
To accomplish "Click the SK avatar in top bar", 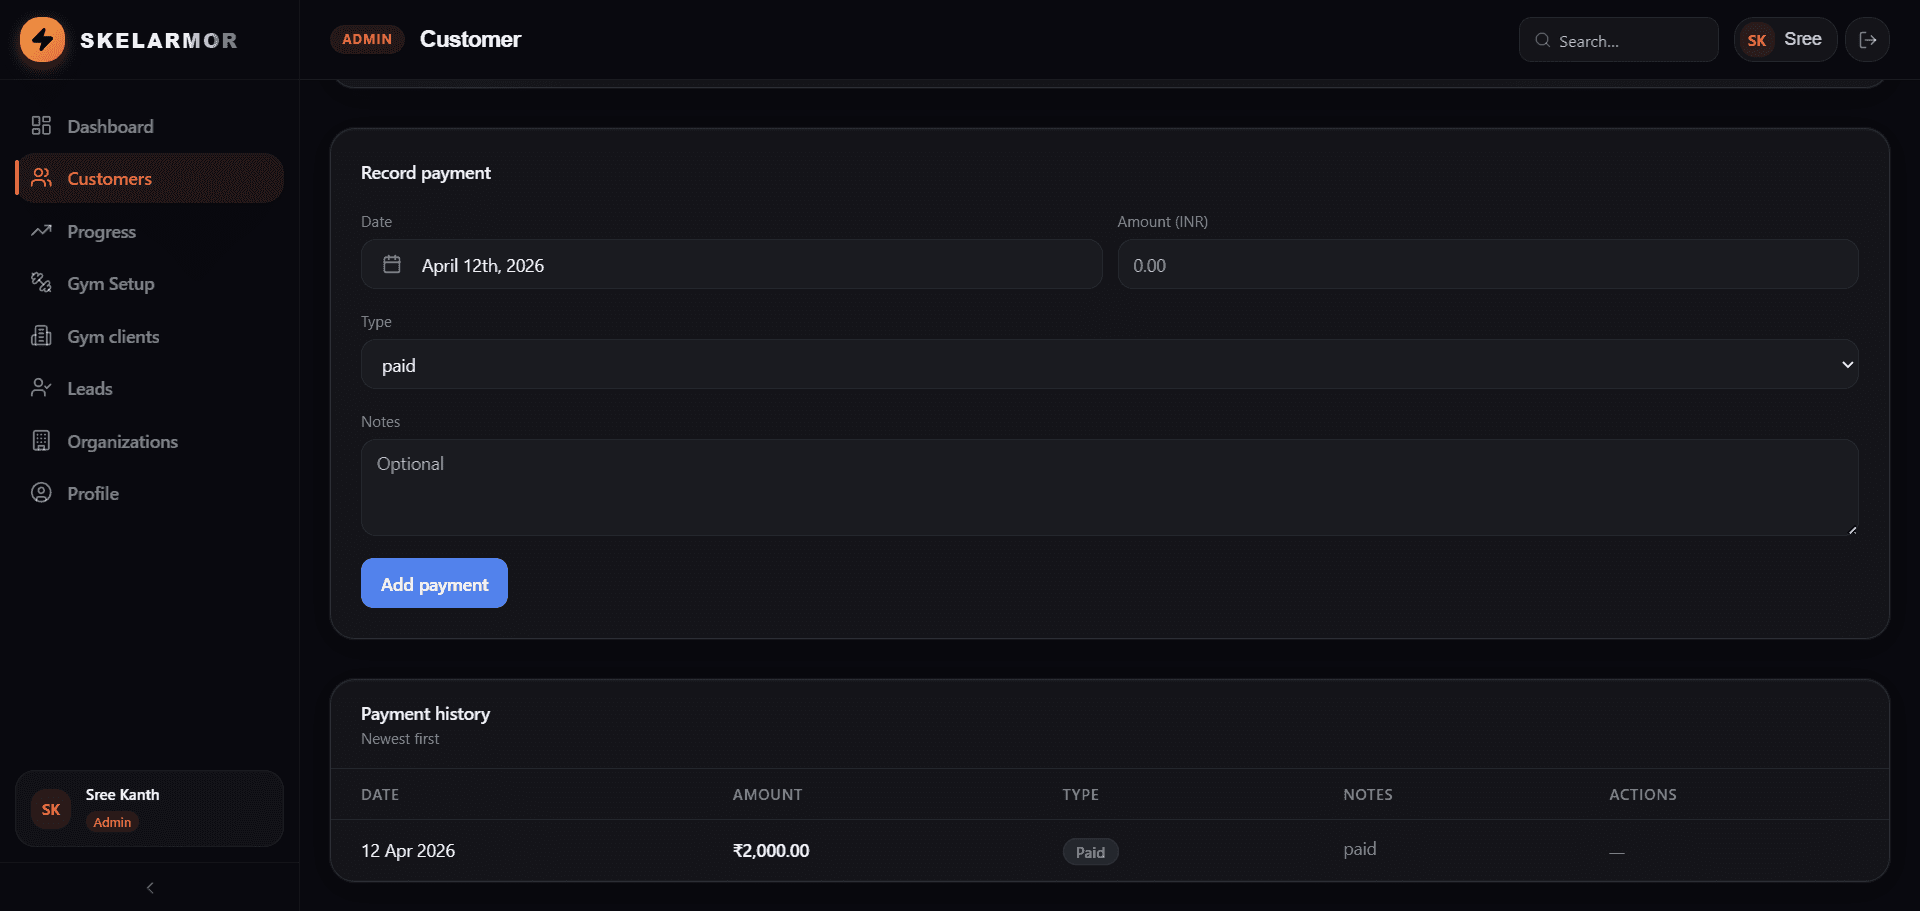I will [x=1757, y=40].
